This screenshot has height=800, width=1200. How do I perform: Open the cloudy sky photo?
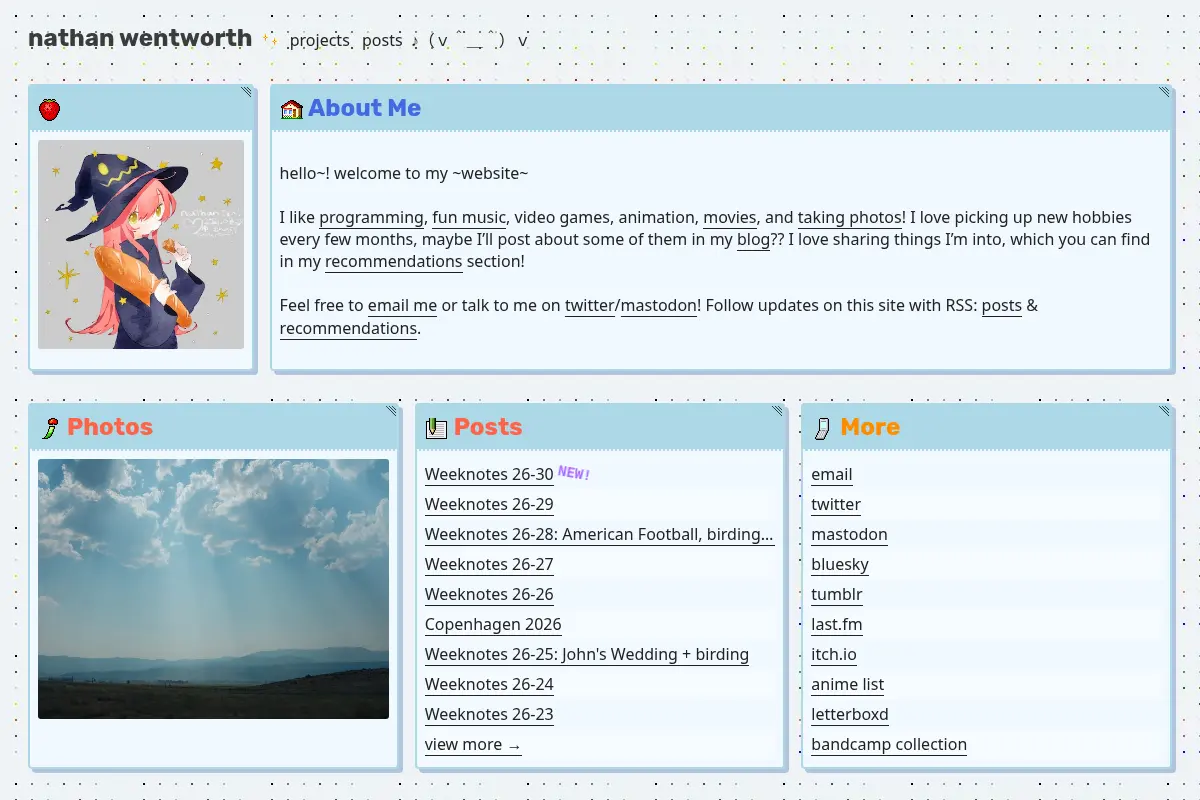tap(213, 589)
